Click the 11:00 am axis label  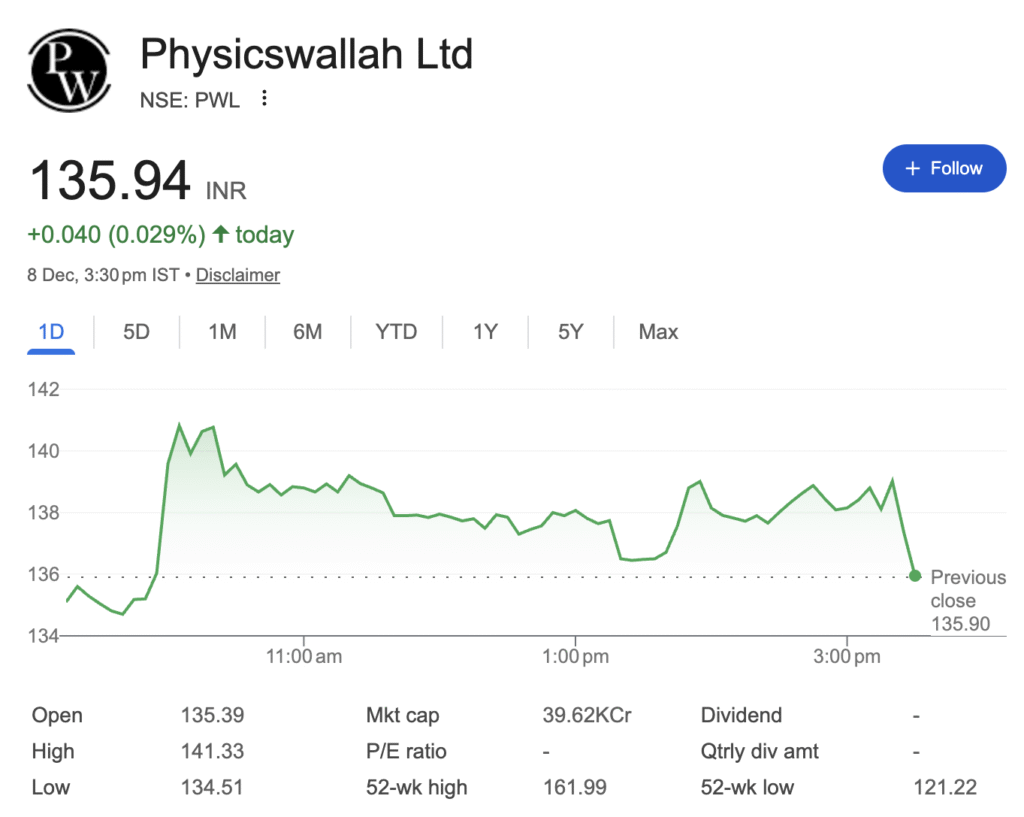click(303, 657)
